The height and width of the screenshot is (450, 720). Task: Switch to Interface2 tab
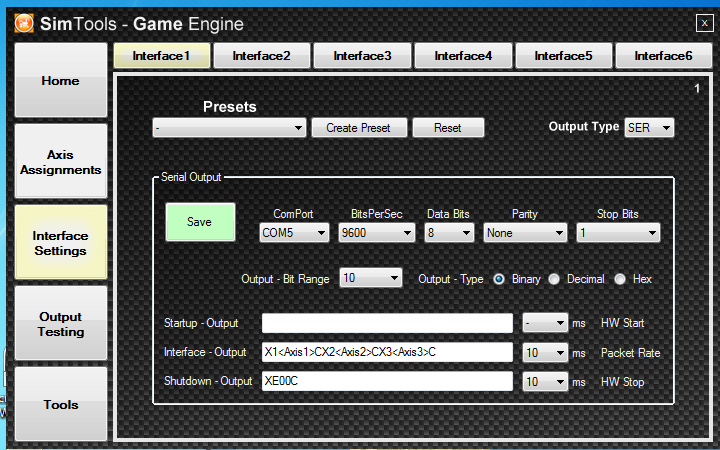pyautogui.click(x=262, y=56)
